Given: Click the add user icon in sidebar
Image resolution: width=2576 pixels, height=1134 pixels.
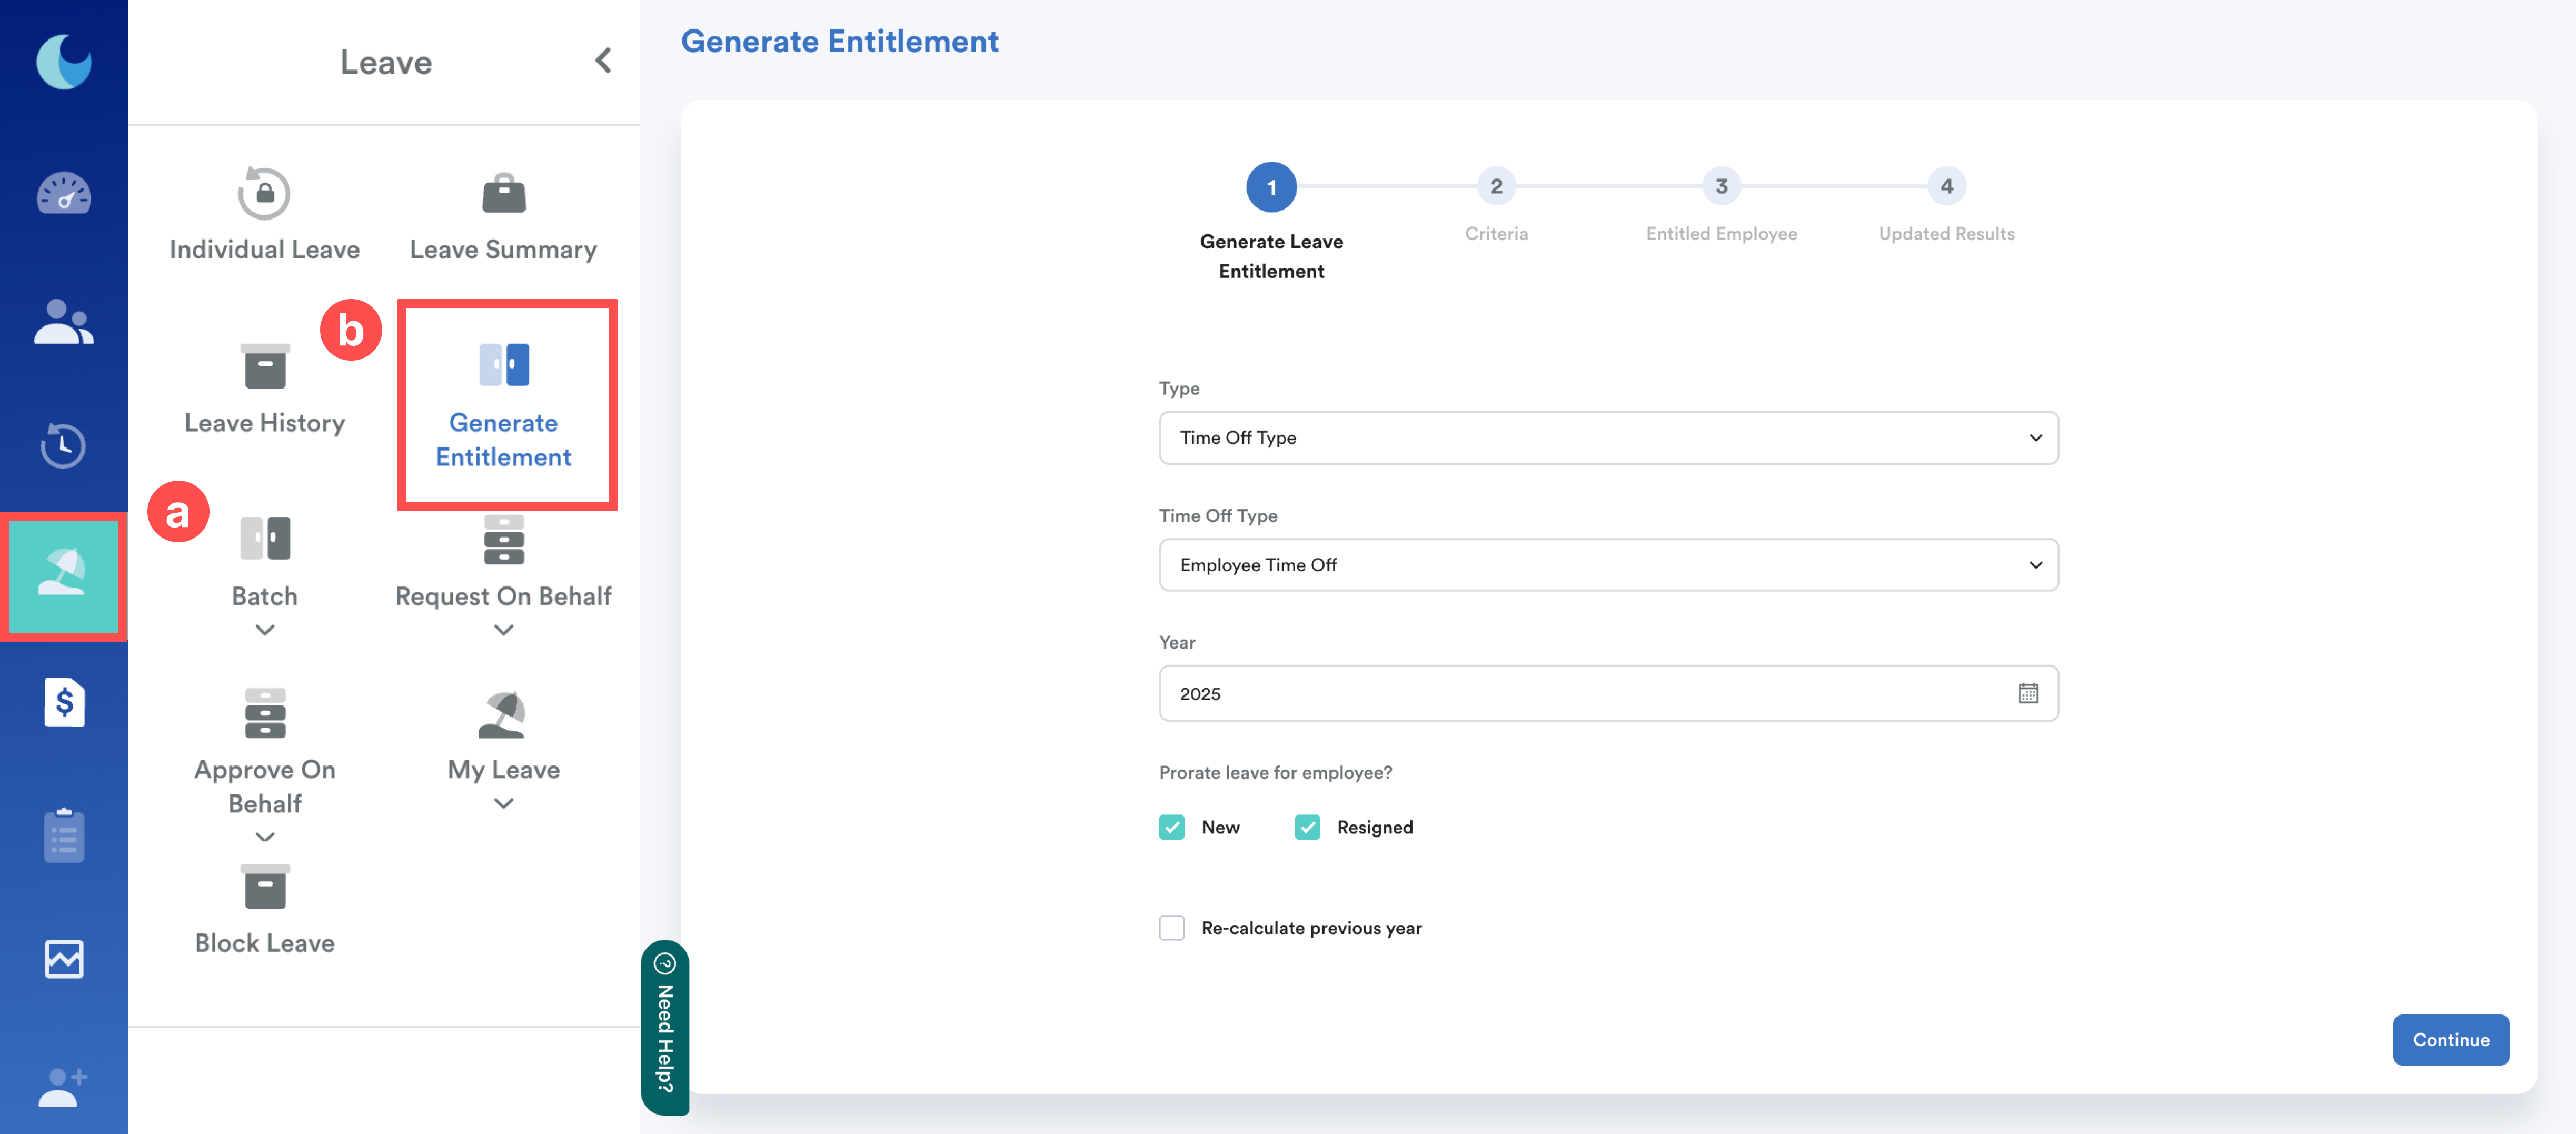Looking at the screenshot, I should (63, 1086).
